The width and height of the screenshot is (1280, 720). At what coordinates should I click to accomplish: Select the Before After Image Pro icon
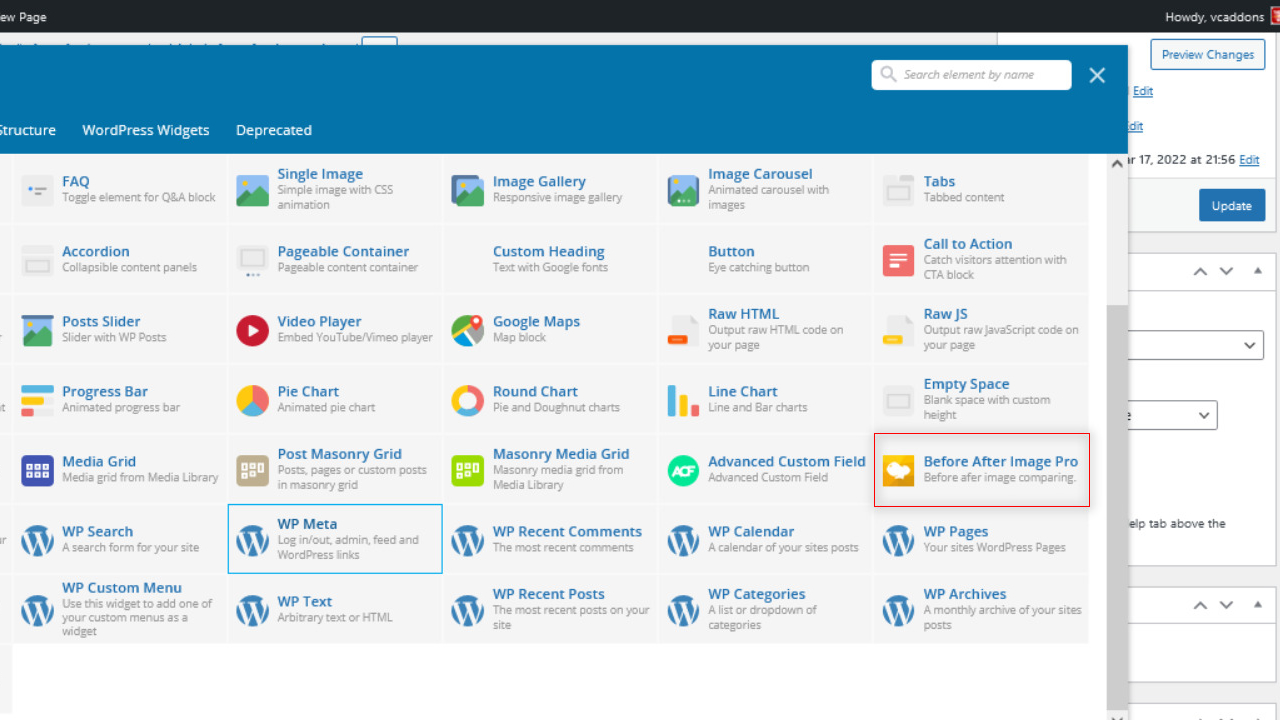(899, 470)
